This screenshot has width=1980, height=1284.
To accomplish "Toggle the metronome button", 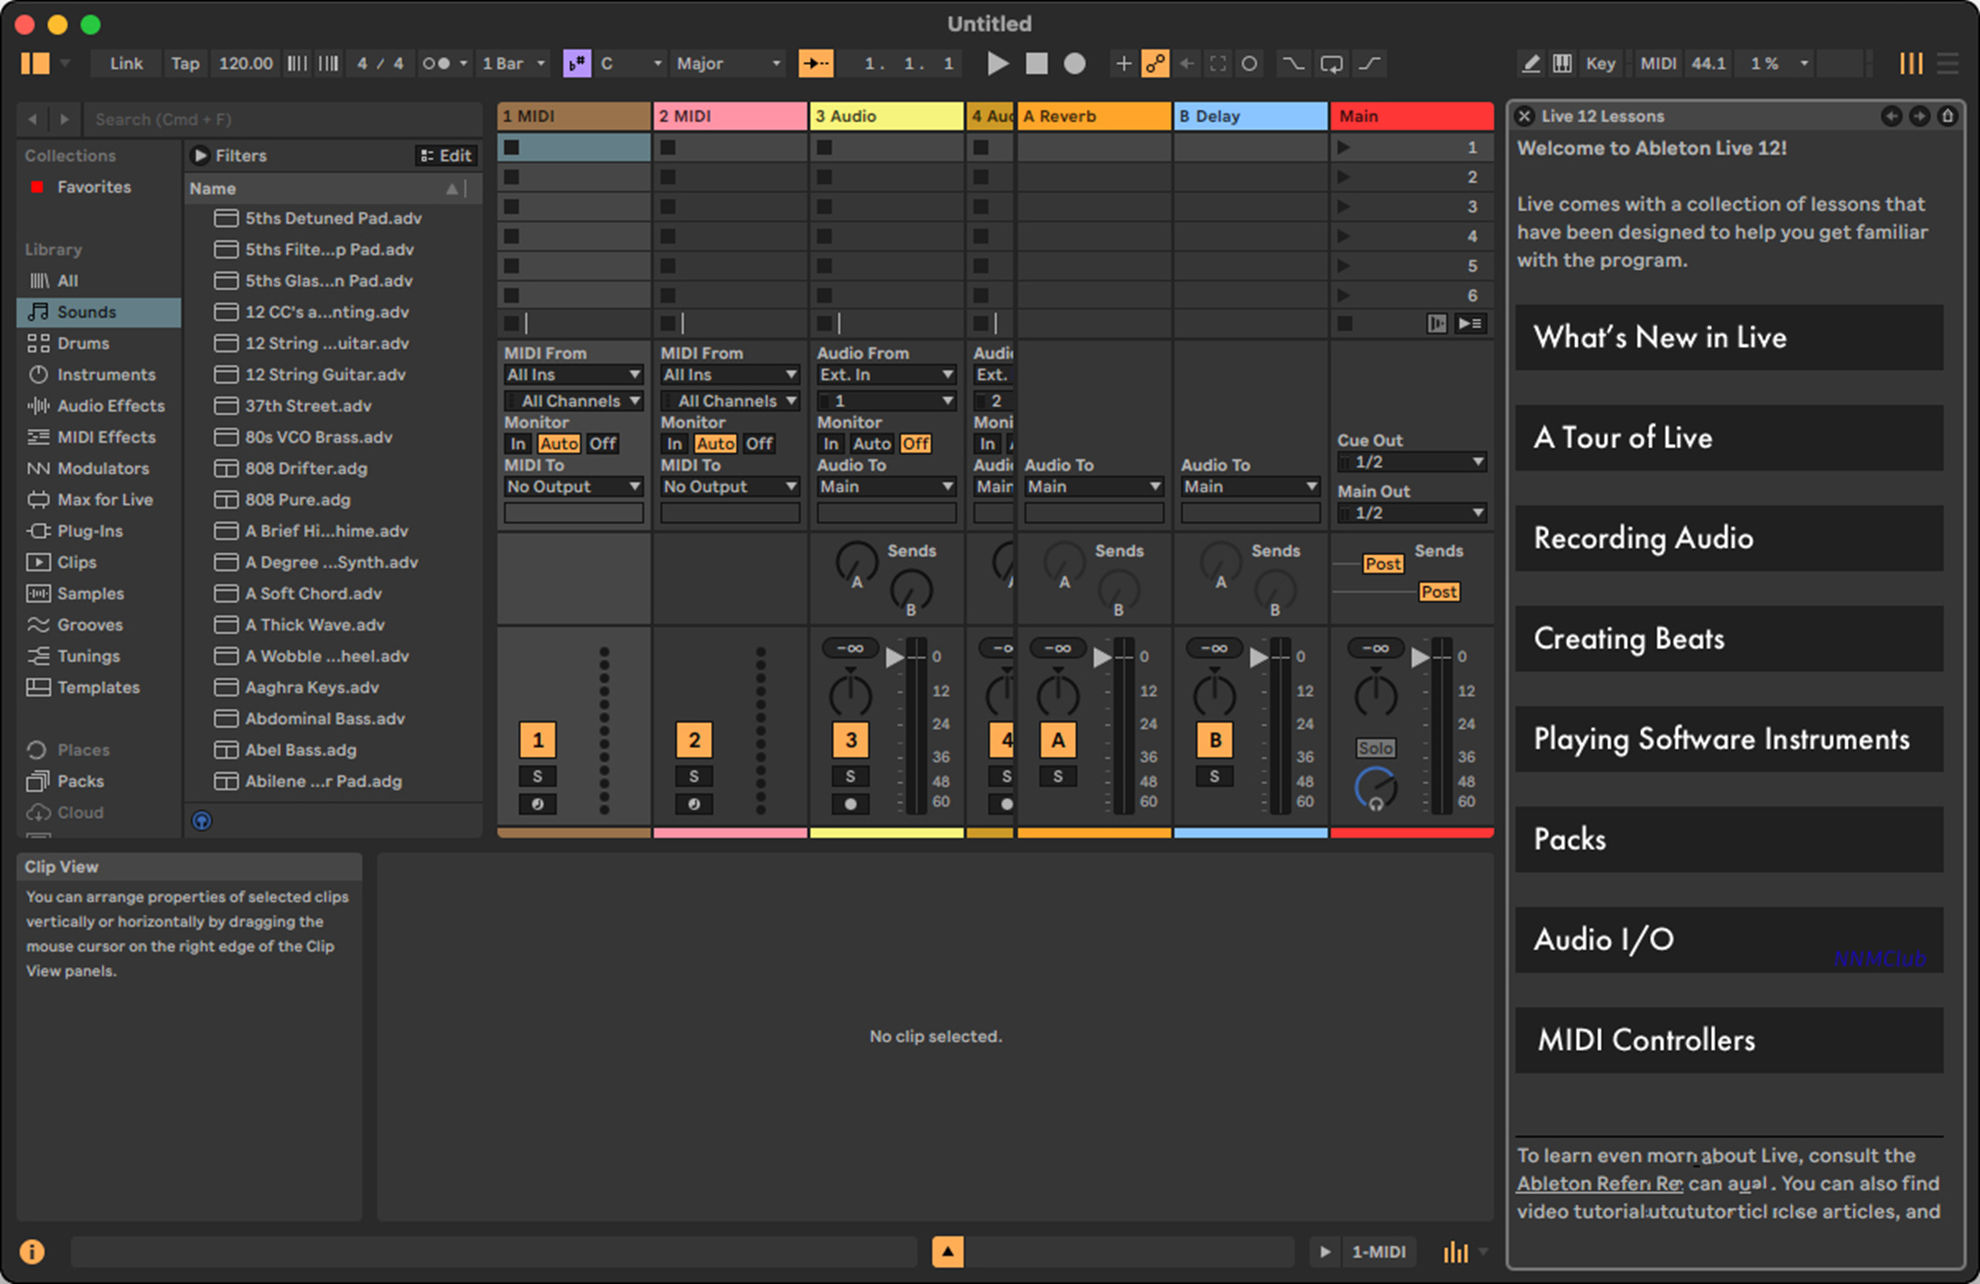I will 436,63.
